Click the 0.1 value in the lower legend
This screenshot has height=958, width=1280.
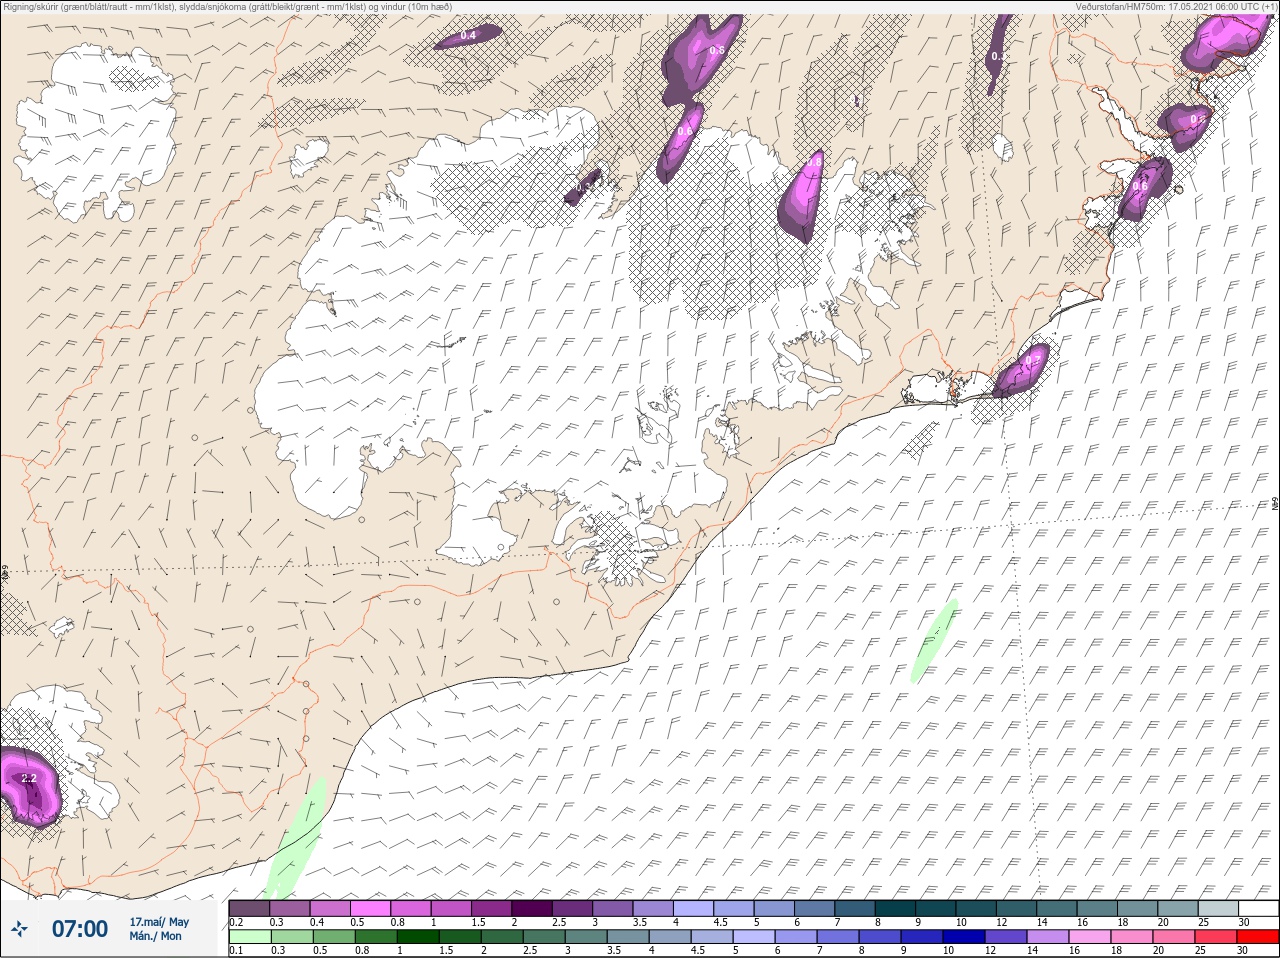[x=235, y=950]
